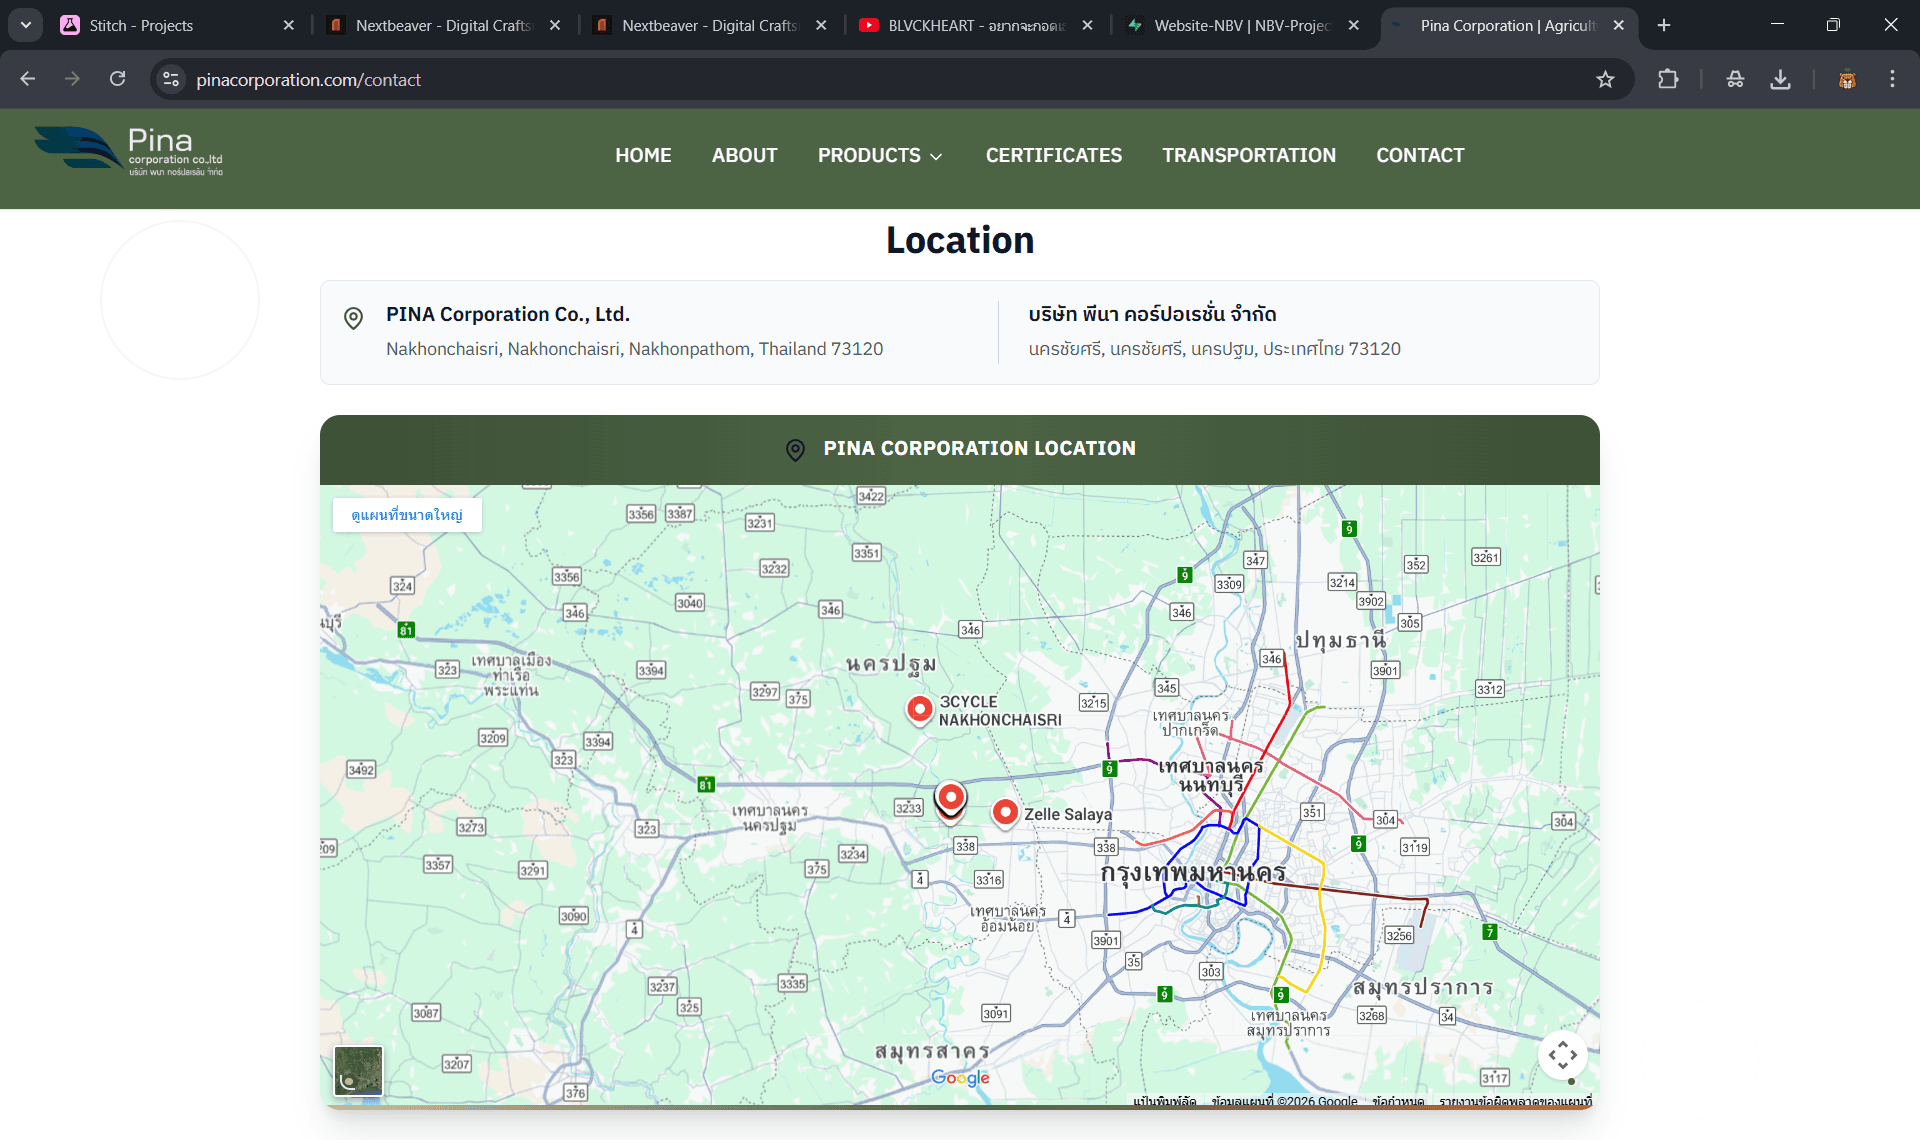Viewport: 1920px width, 1140px height.
Task: Click the 3CYCLE Nakhonchaisri map pin
Action: pos(919,709)
